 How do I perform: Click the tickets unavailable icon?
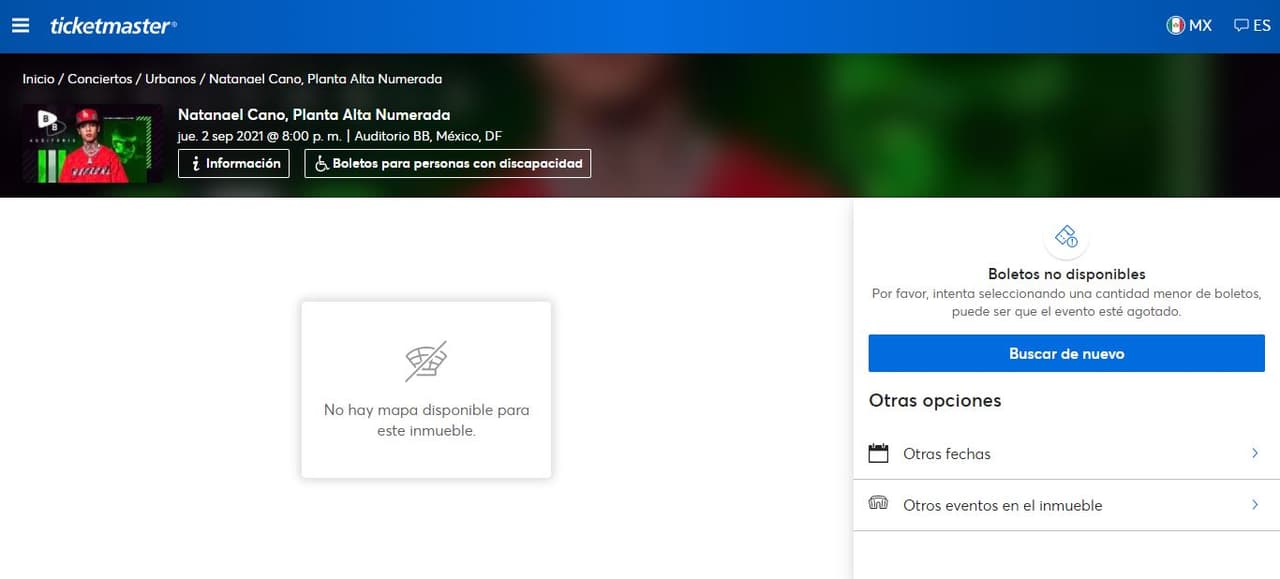point(1066,238)
